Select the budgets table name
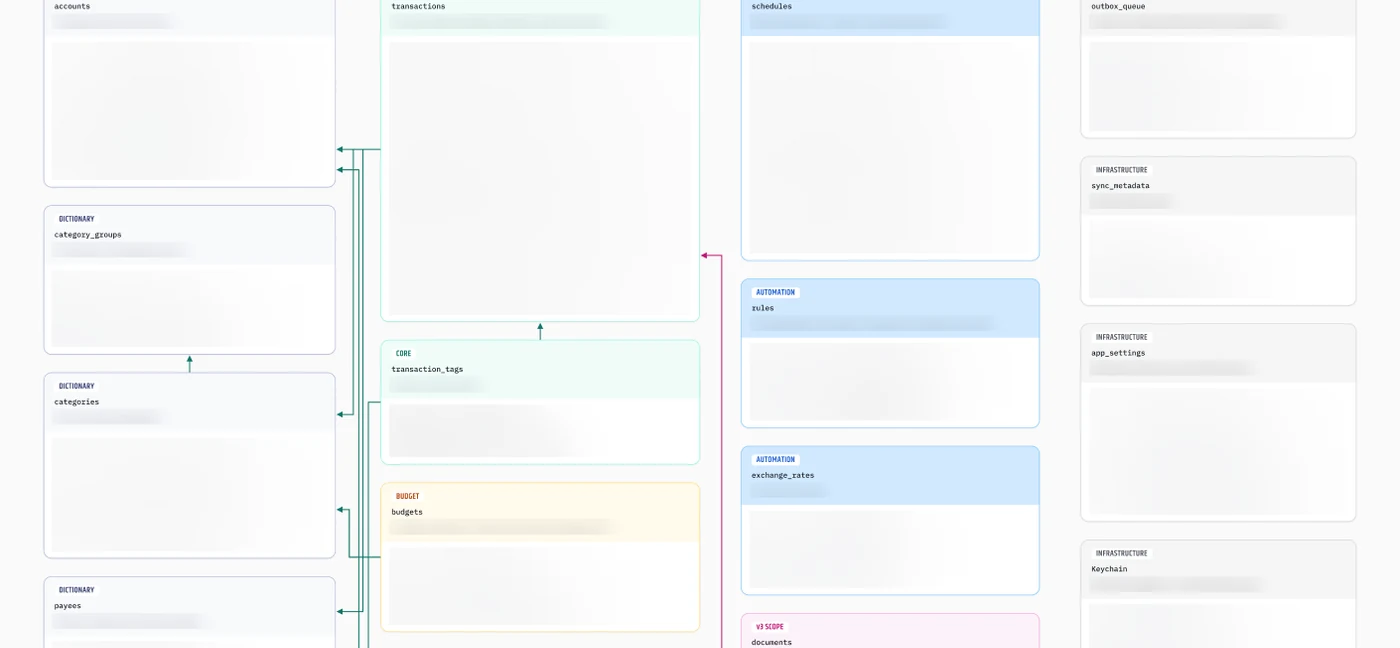 [x=407, y=512]
